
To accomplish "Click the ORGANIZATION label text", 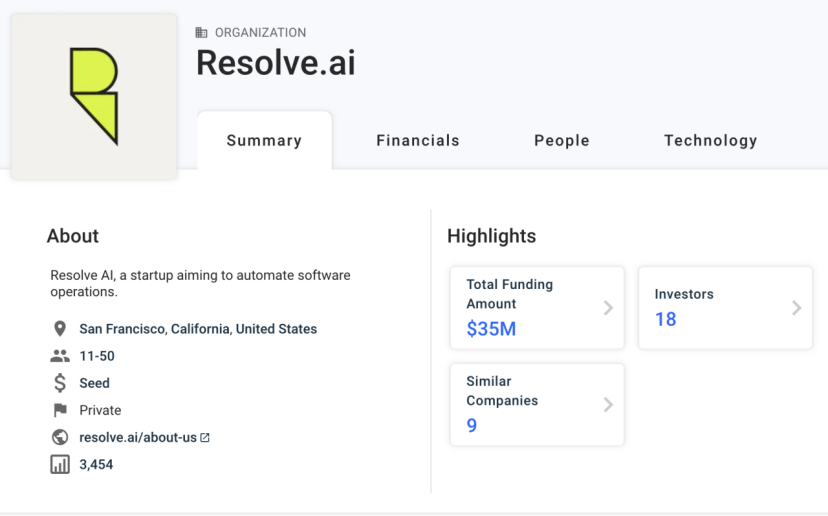I will [x=260, y=33].
